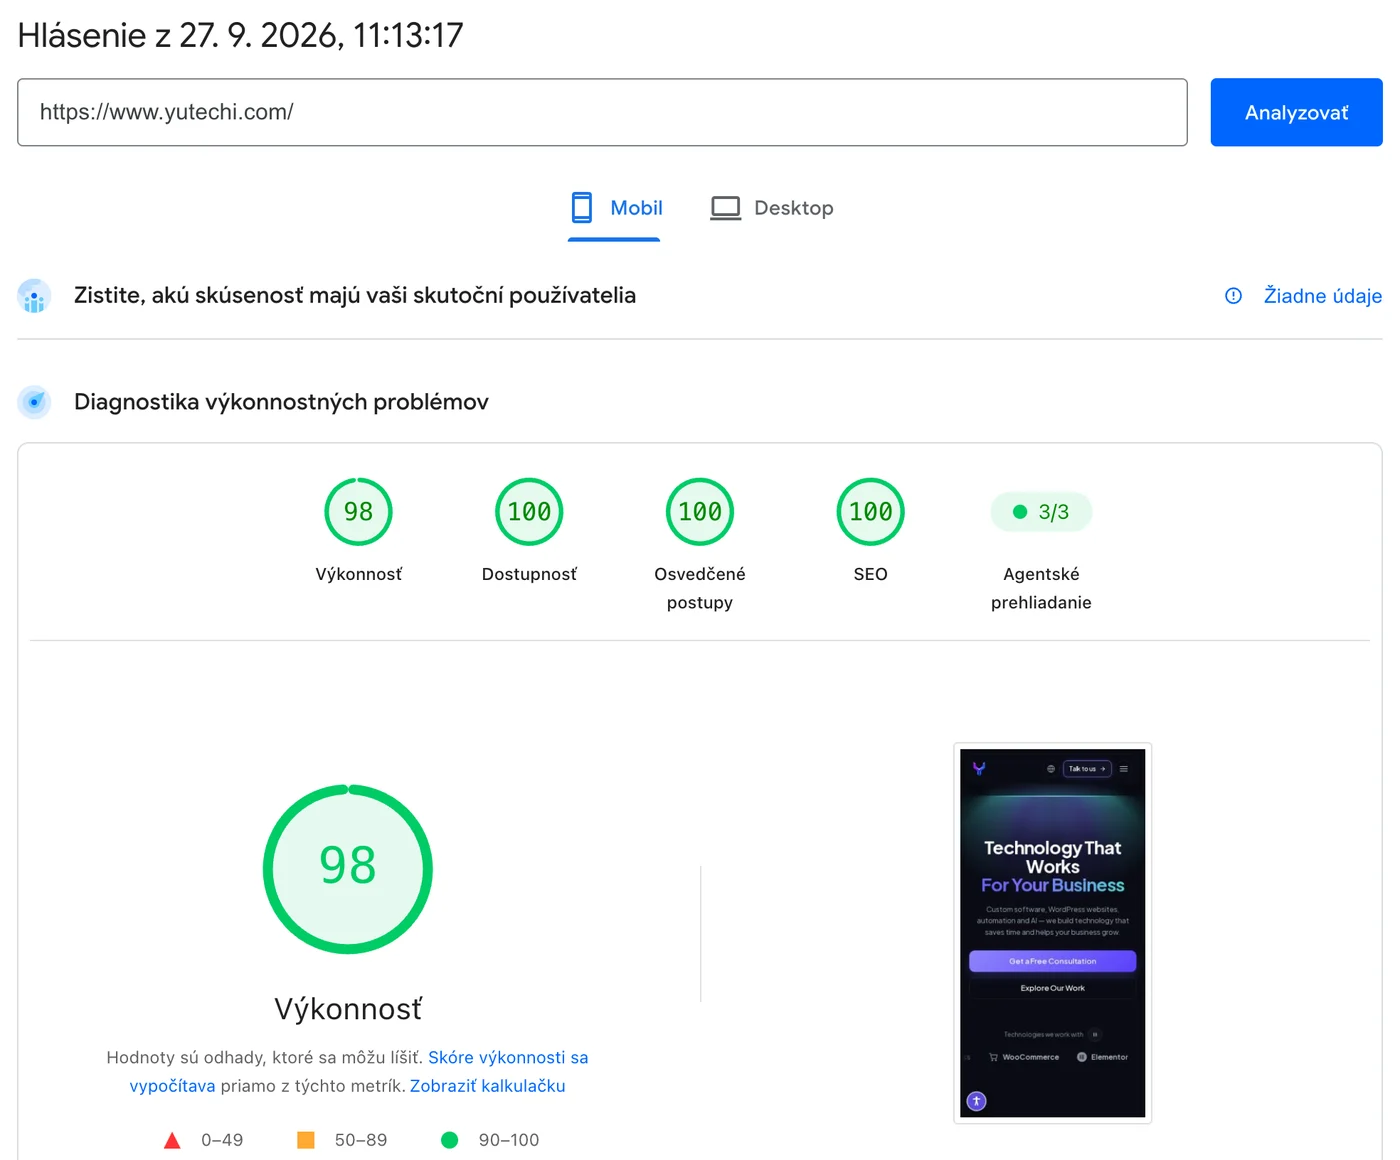The height and width of the screenshot is (1160, 1400).
Task: Click the desktop laptop icon
Action: [726, 208]
